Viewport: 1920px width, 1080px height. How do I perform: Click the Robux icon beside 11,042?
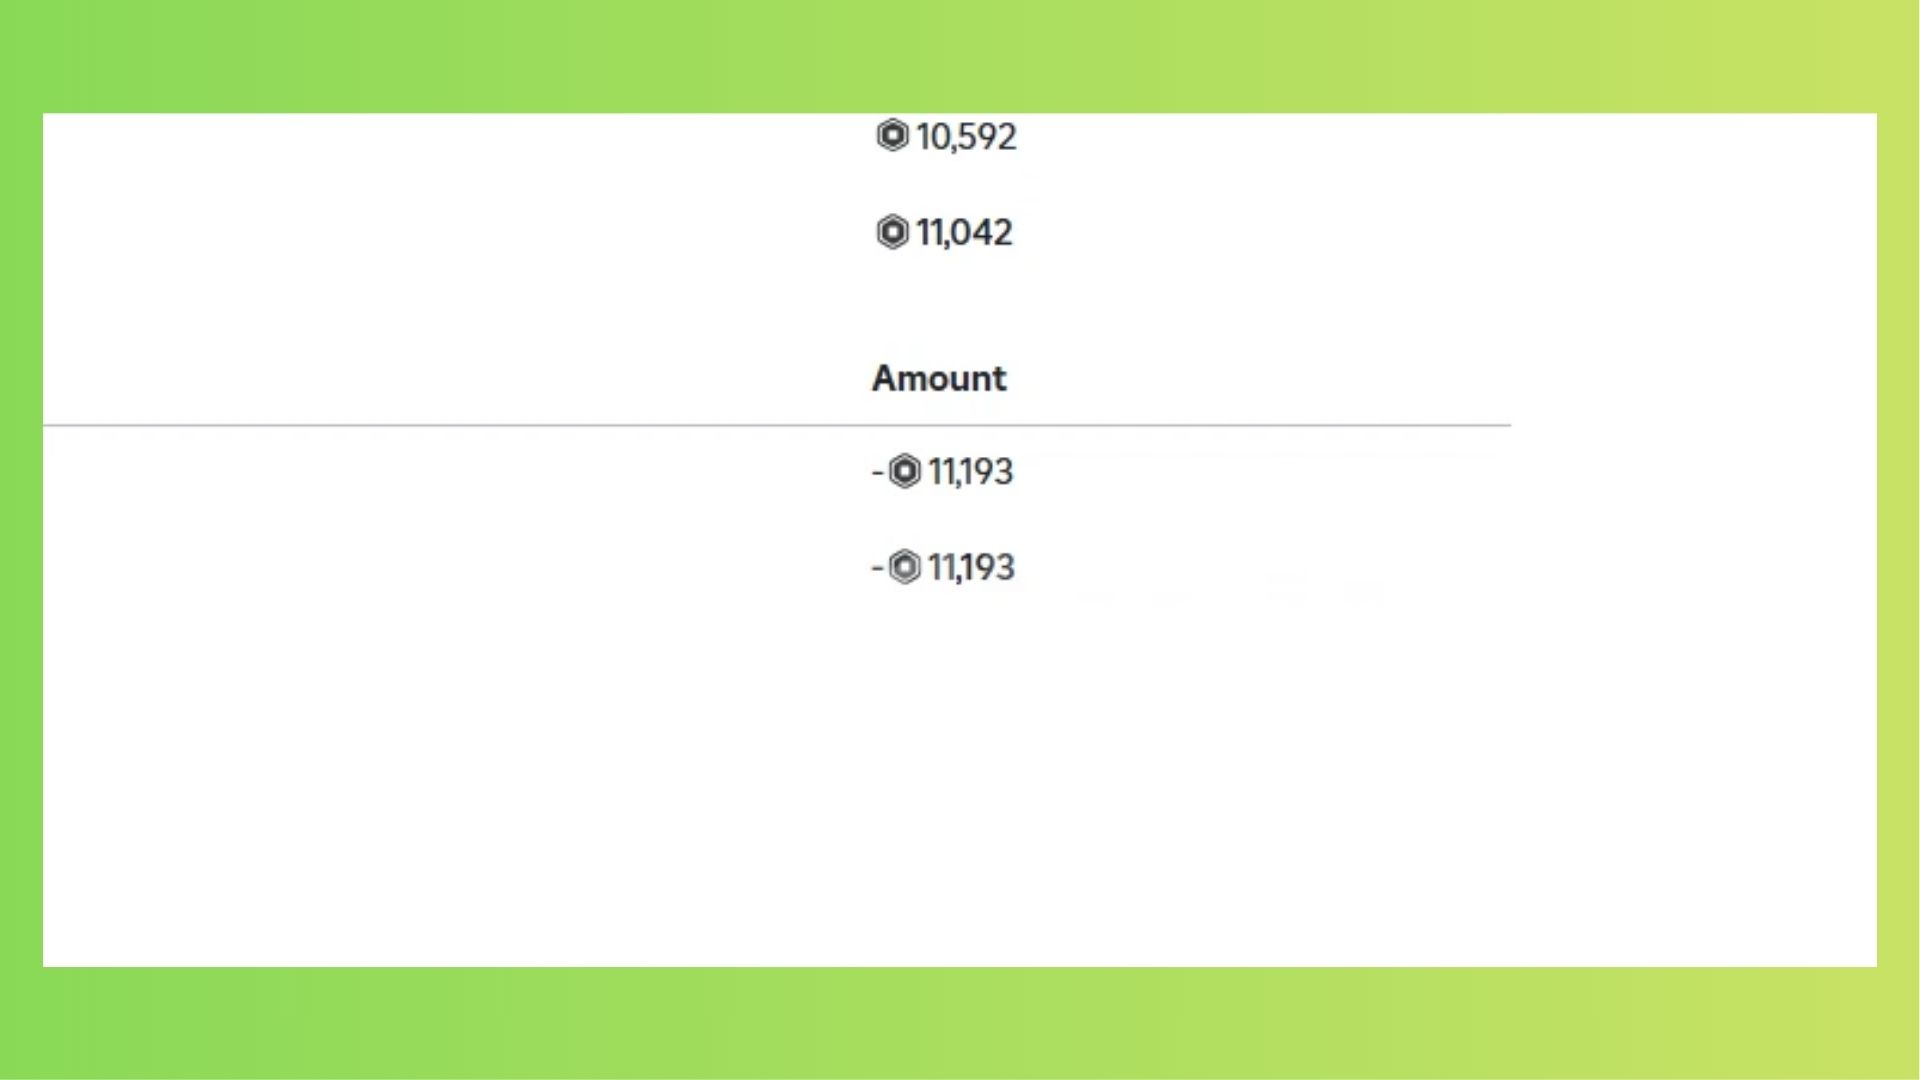click(892, 232)
